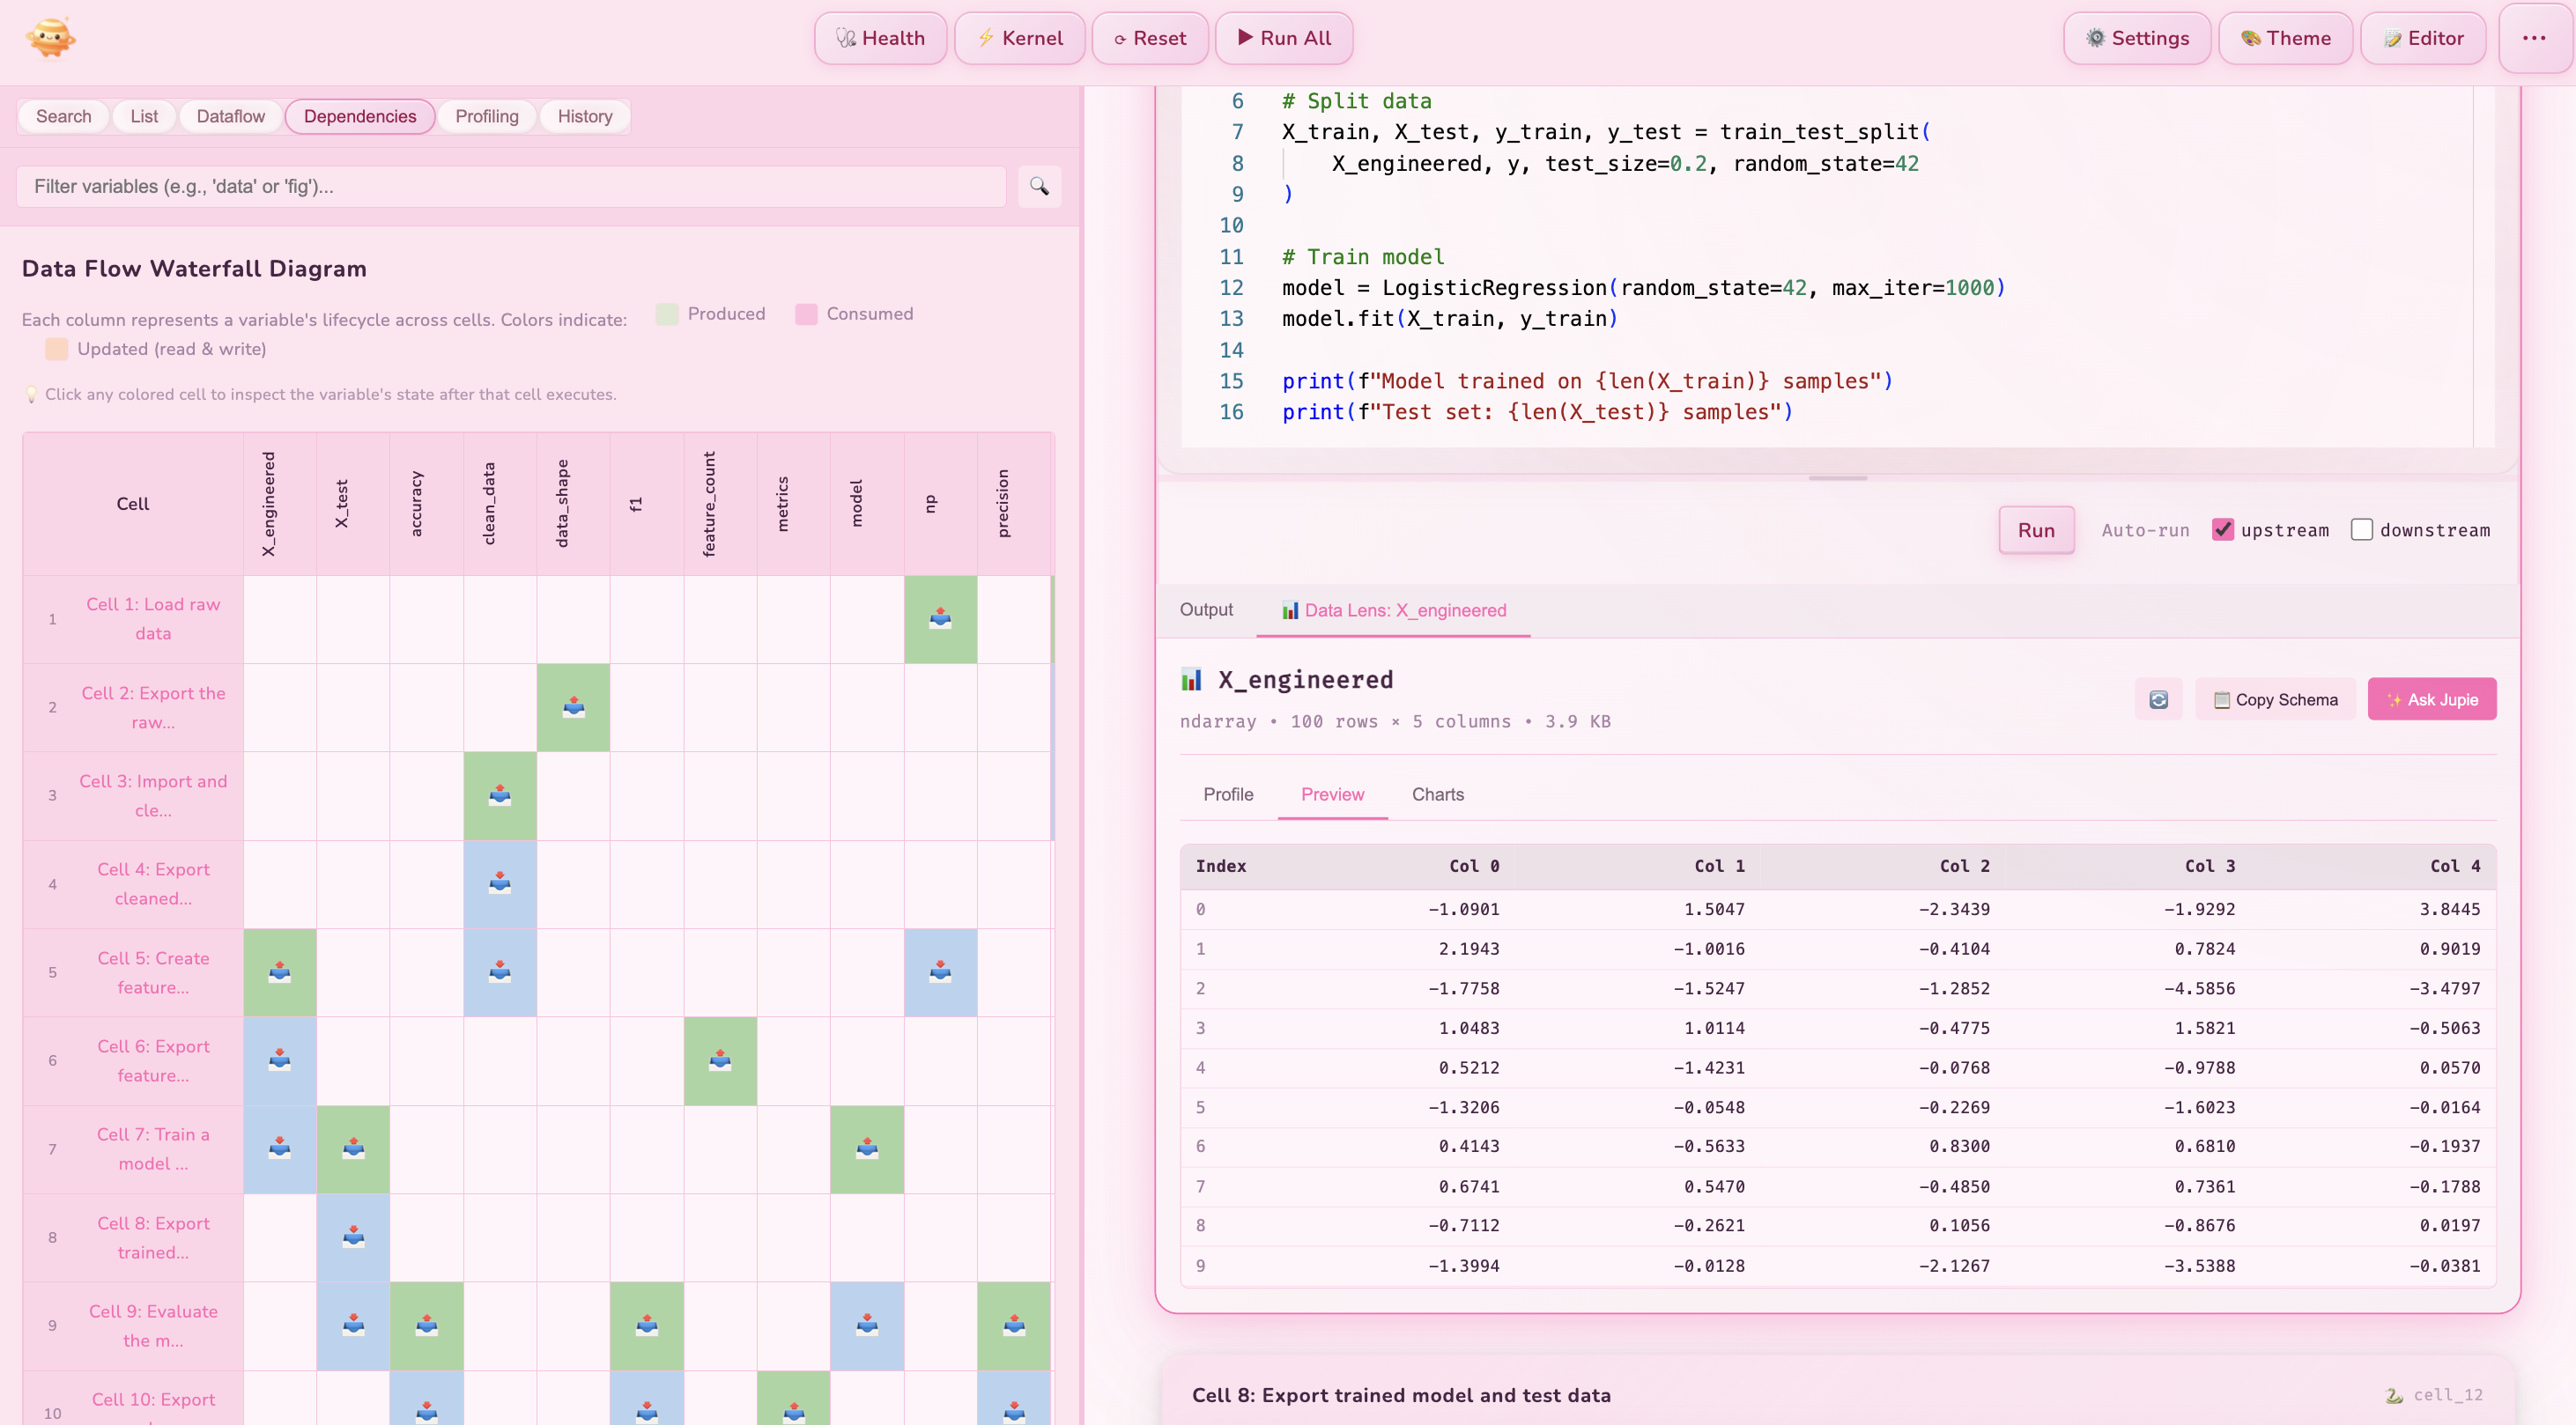Image resolution: width=2576 pixels, height=1425 pixels.
Task: Click into the Filter variables input field
Action: pos(510,187)
